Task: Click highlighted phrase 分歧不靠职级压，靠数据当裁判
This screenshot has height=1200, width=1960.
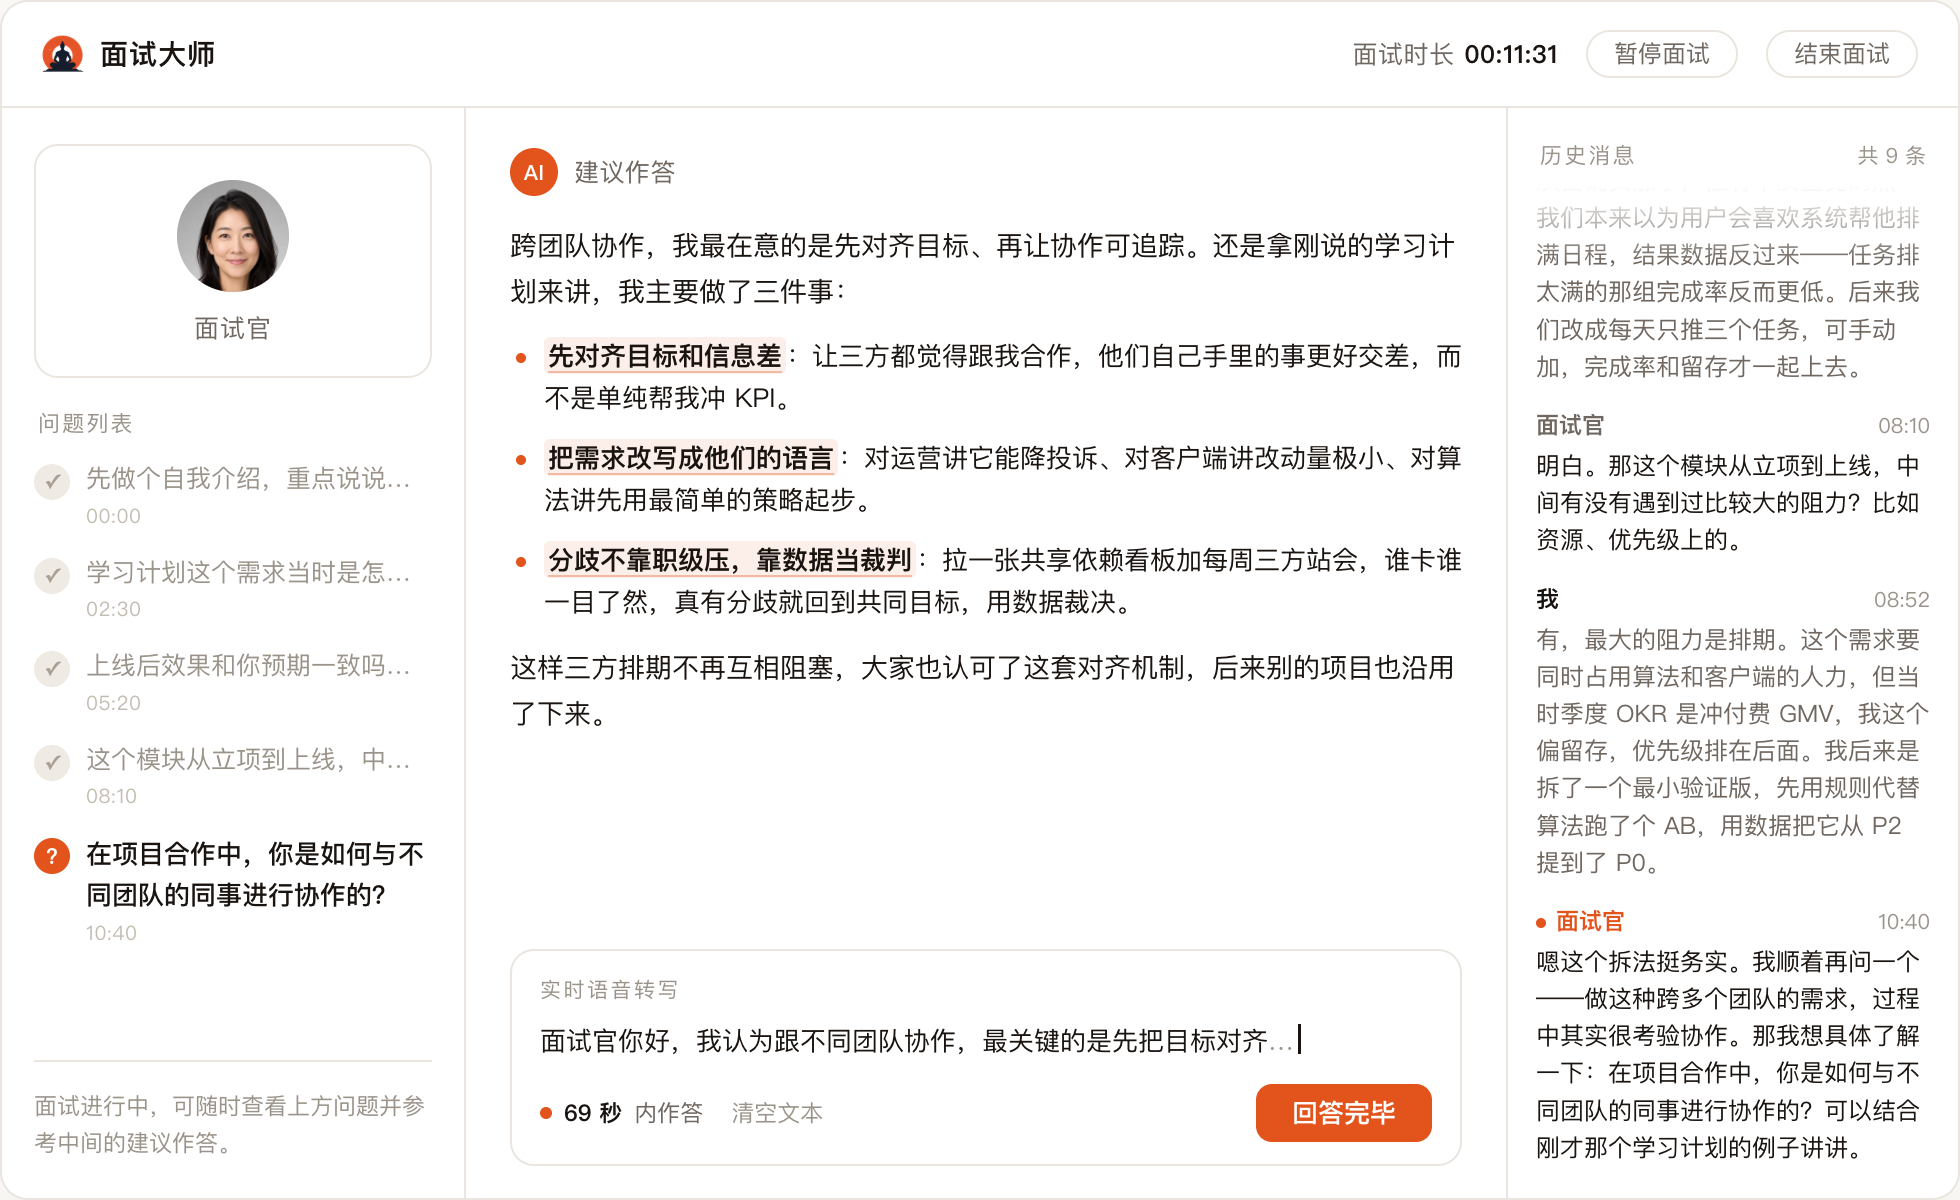Action: tap(729, 560)
